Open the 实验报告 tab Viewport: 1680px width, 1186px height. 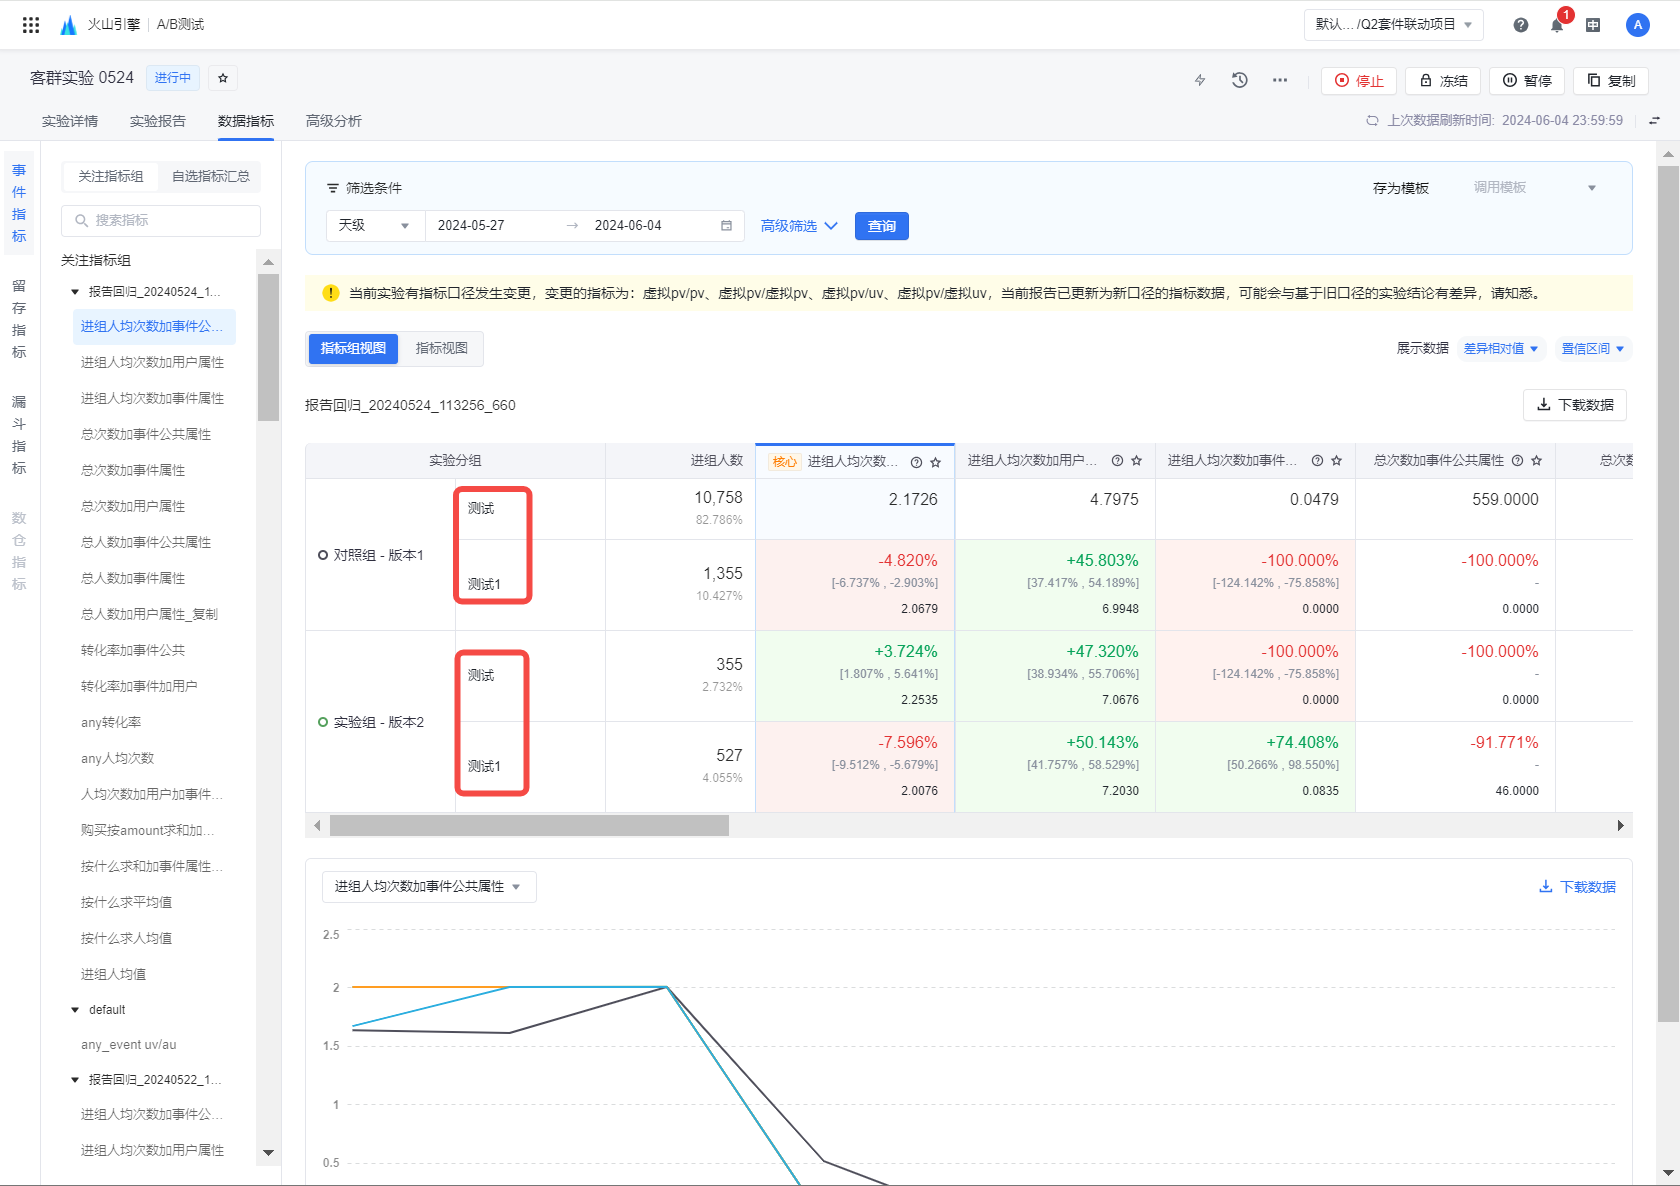click(158, 121)
